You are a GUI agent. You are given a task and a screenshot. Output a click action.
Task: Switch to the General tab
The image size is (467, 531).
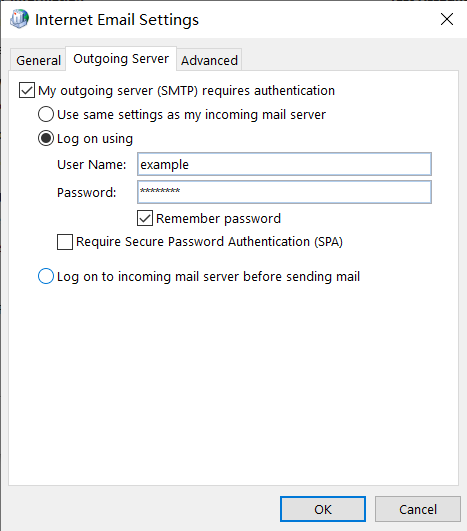[x=38, y=60]
